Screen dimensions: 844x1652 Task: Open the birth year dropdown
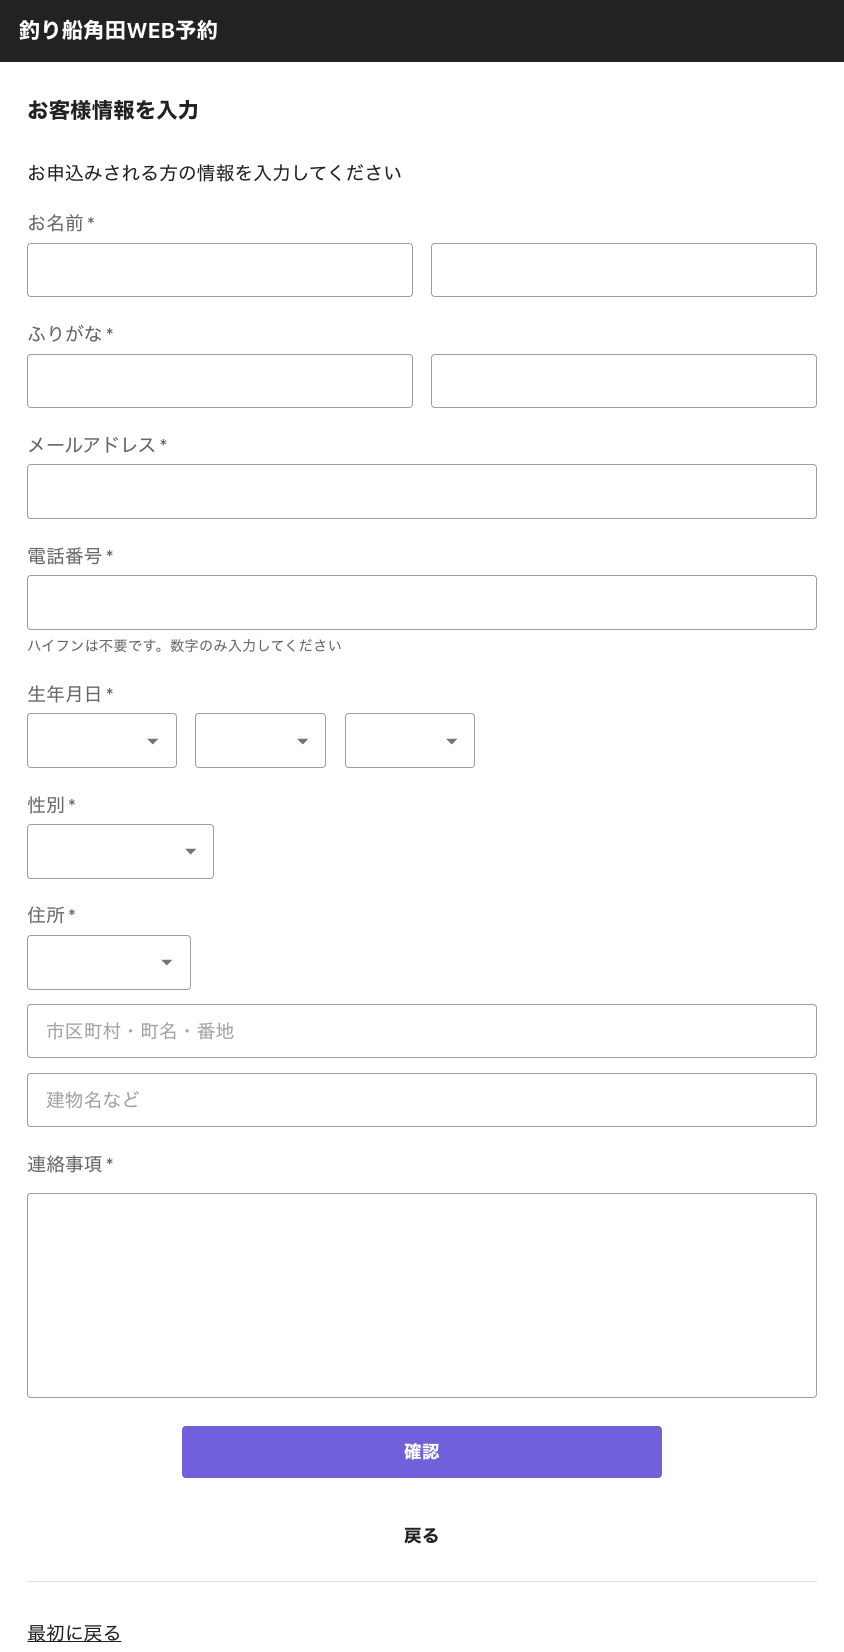(102, 741)
